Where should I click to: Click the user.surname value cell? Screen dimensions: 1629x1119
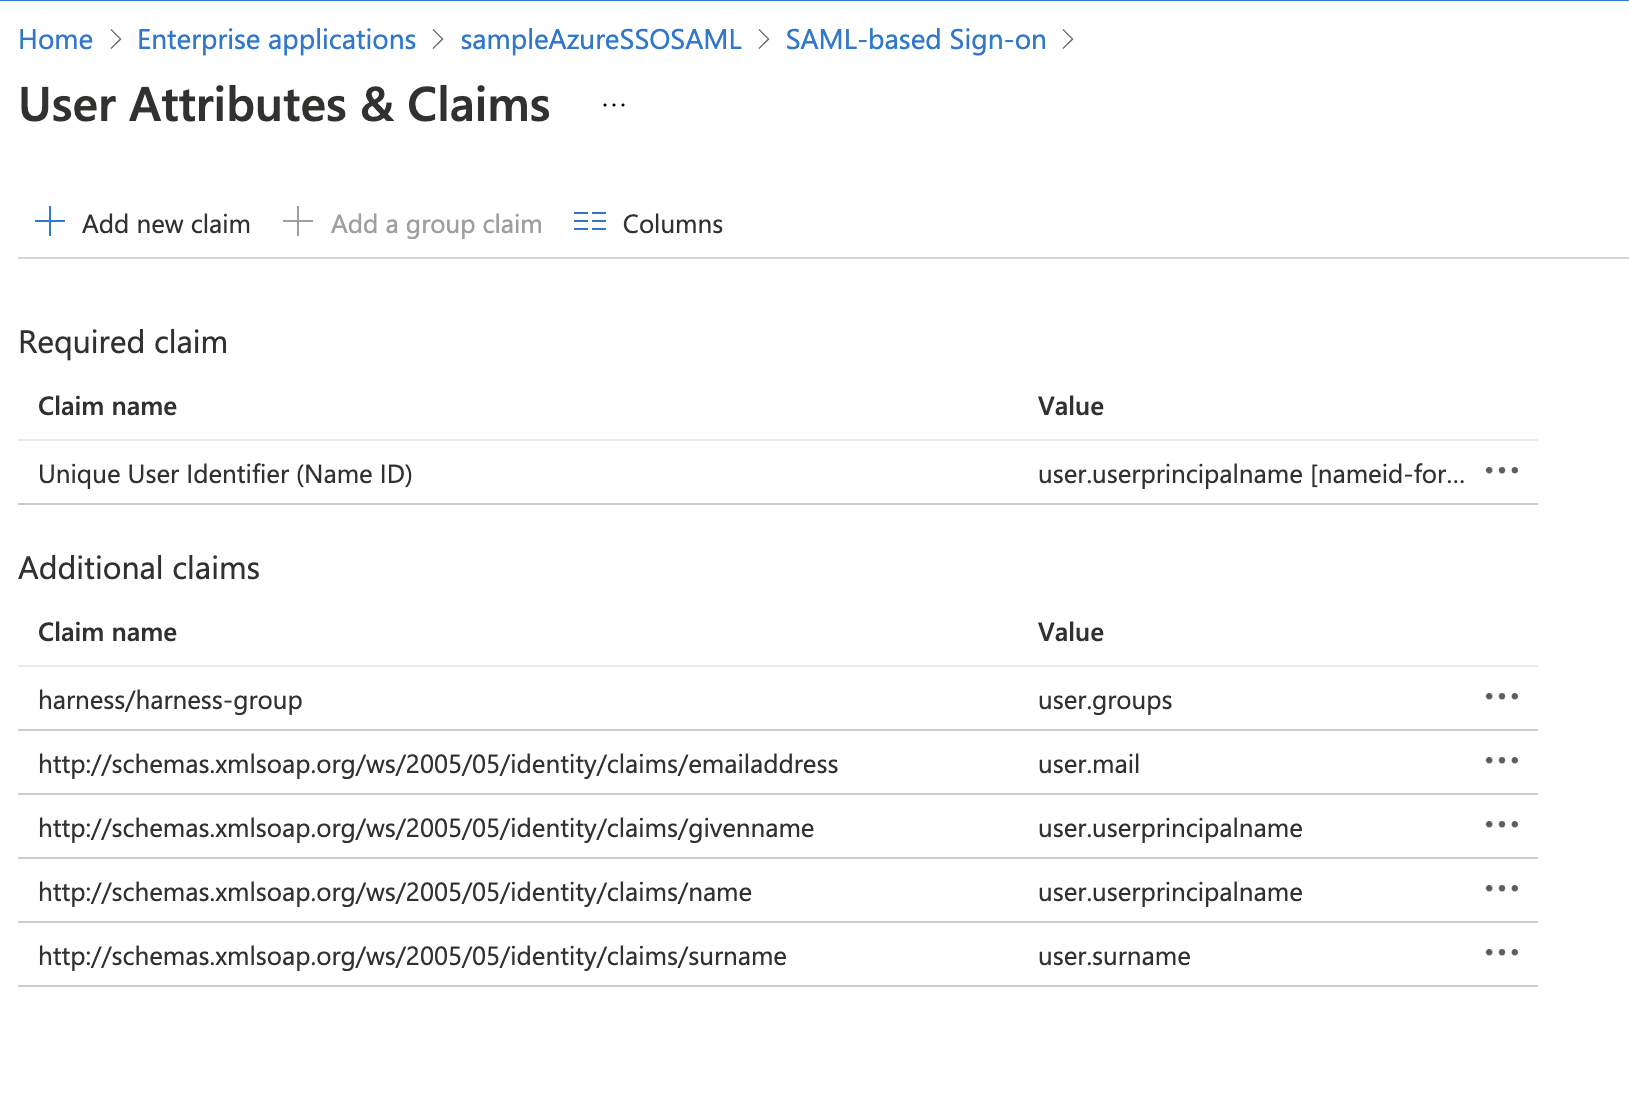click(x=1114, y=956)
